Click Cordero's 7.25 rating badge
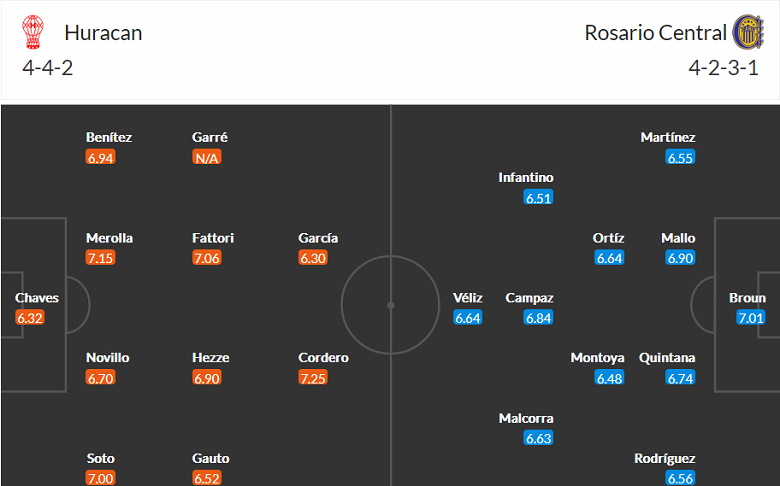The width and height of the screenshot is (780, 486). pos(312,378)
